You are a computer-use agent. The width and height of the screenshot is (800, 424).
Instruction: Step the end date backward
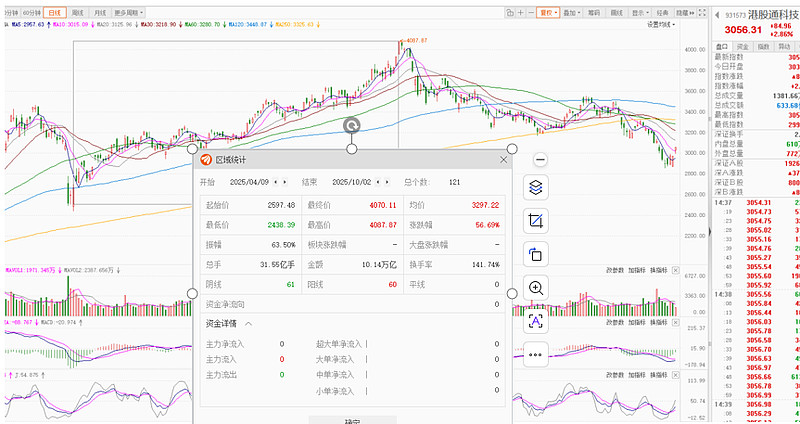[378, 182]
